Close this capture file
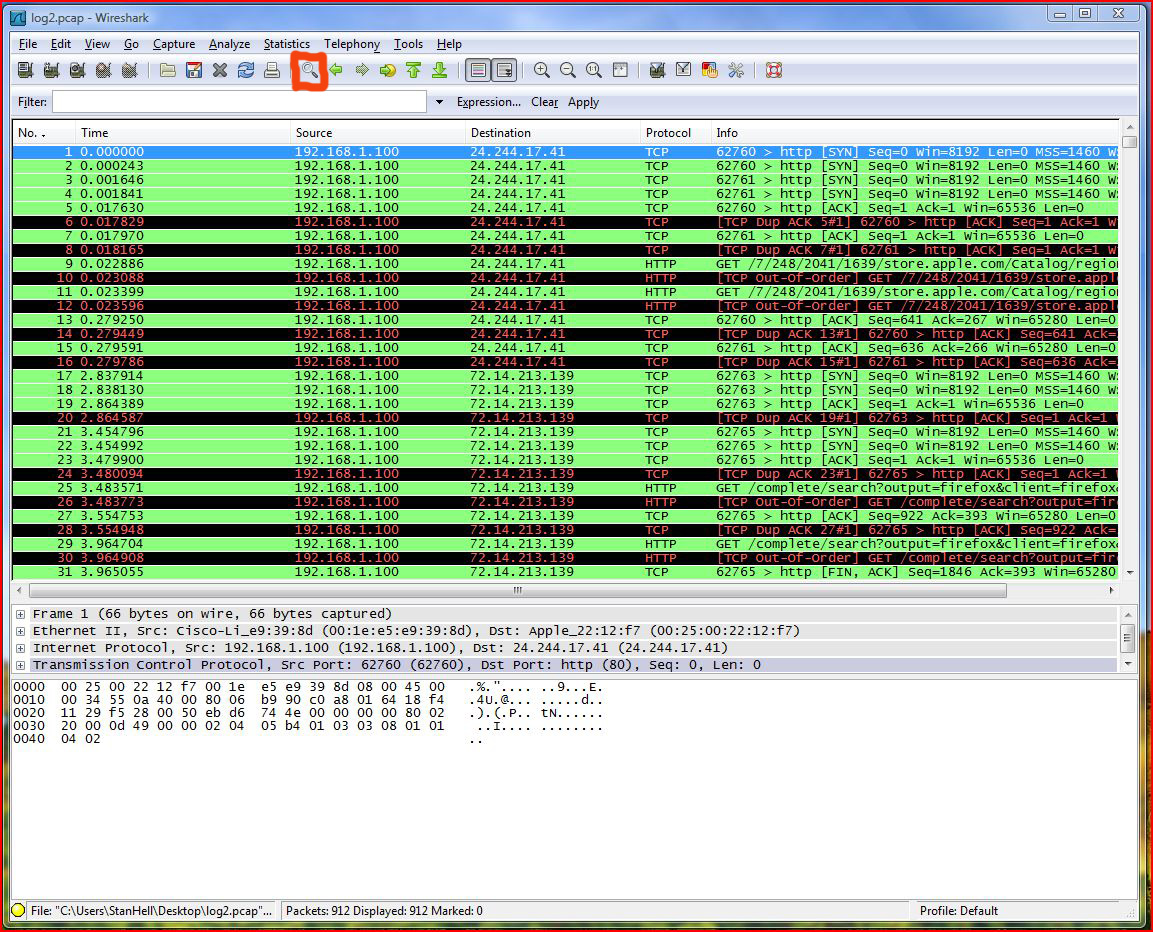 tap(220, 71)
